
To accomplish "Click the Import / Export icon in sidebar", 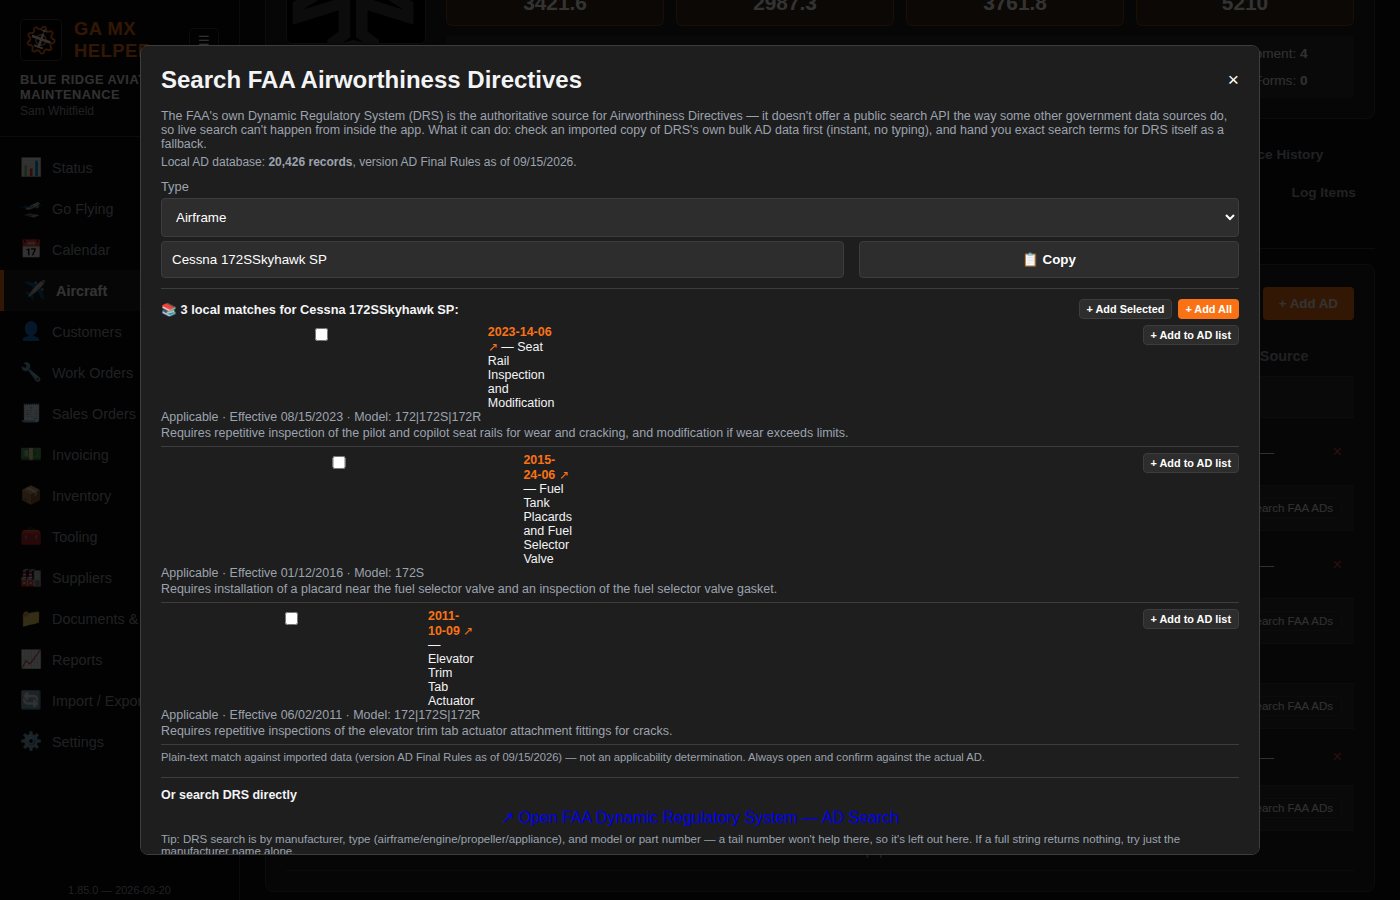I will (32, 701).
